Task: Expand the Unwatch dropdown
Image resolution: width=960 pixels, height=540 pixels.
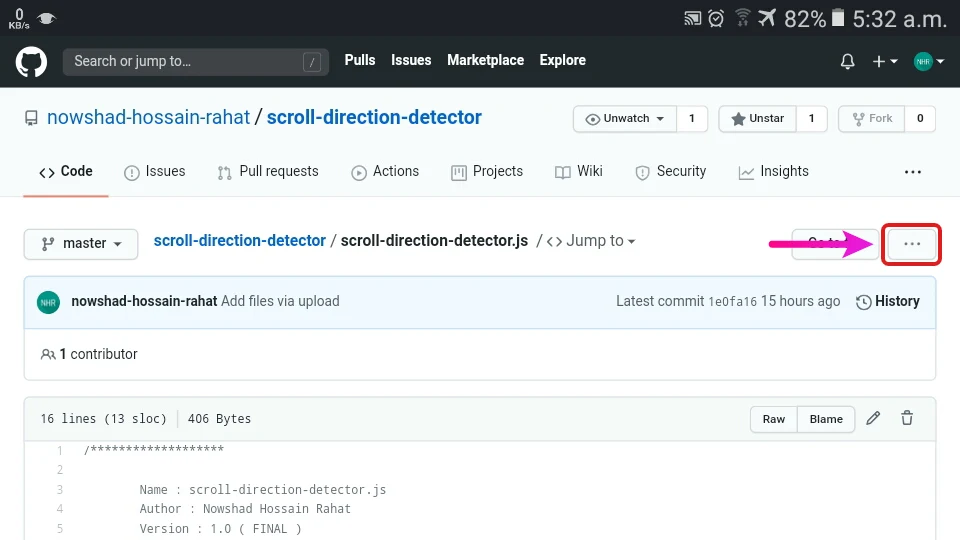Action: [x=625, y=119]
